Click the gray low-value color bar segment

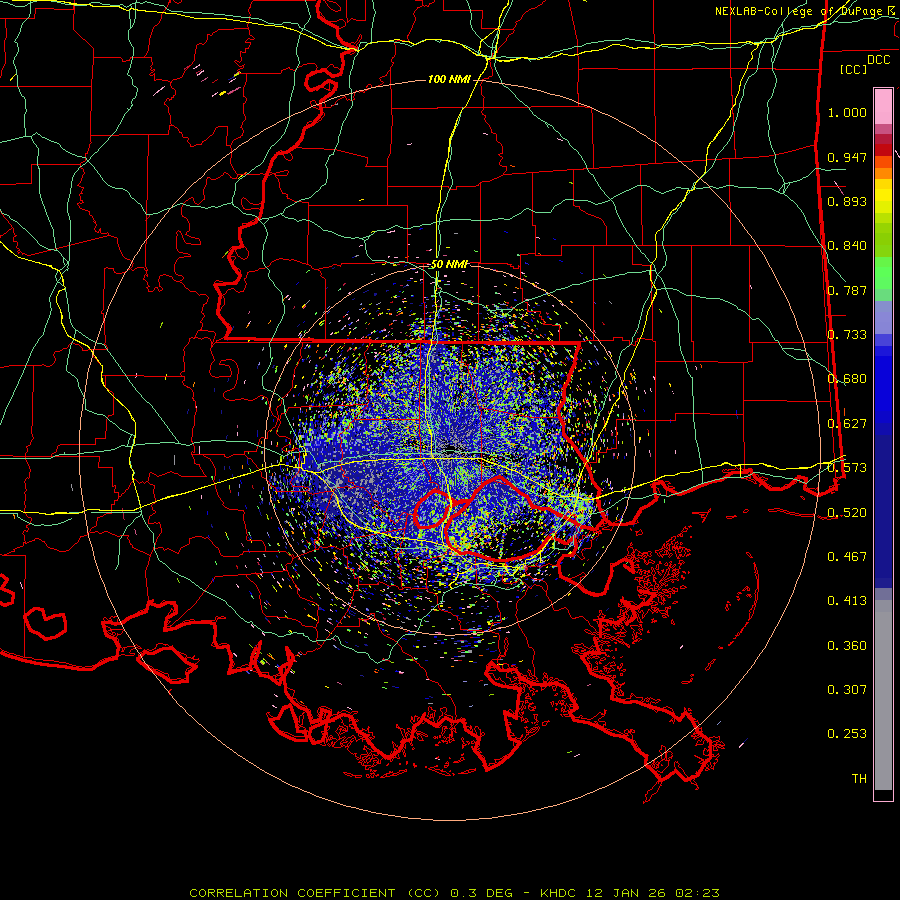[883, 695]
